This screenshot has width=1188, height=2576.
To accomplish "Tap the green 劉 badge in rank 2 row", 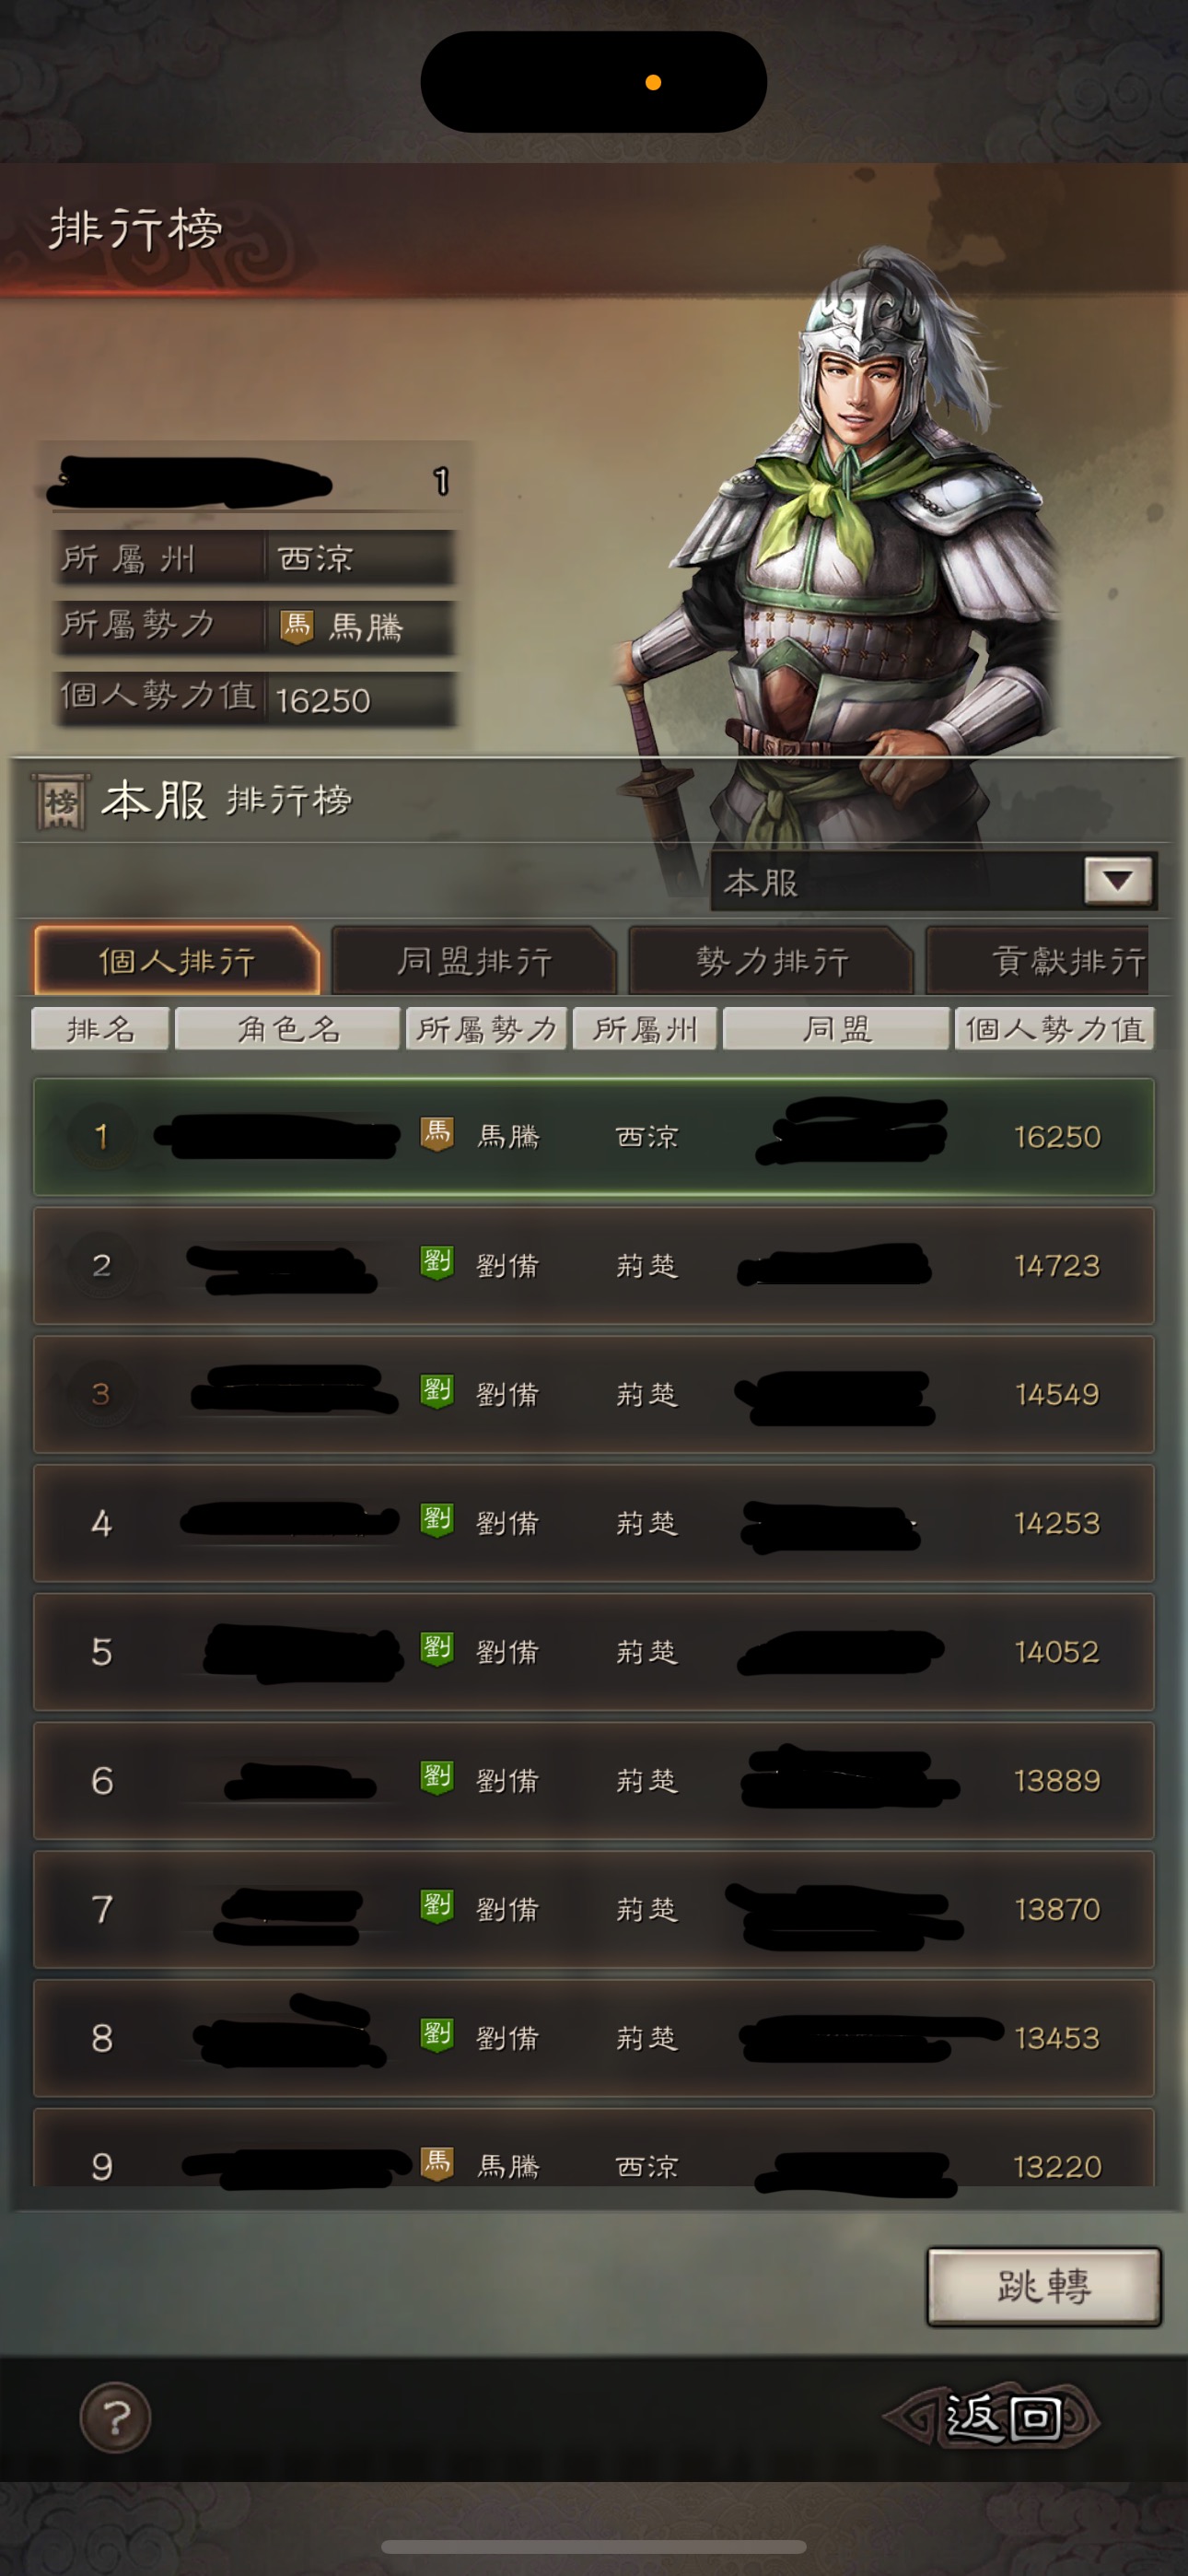I will (437, 1263).
